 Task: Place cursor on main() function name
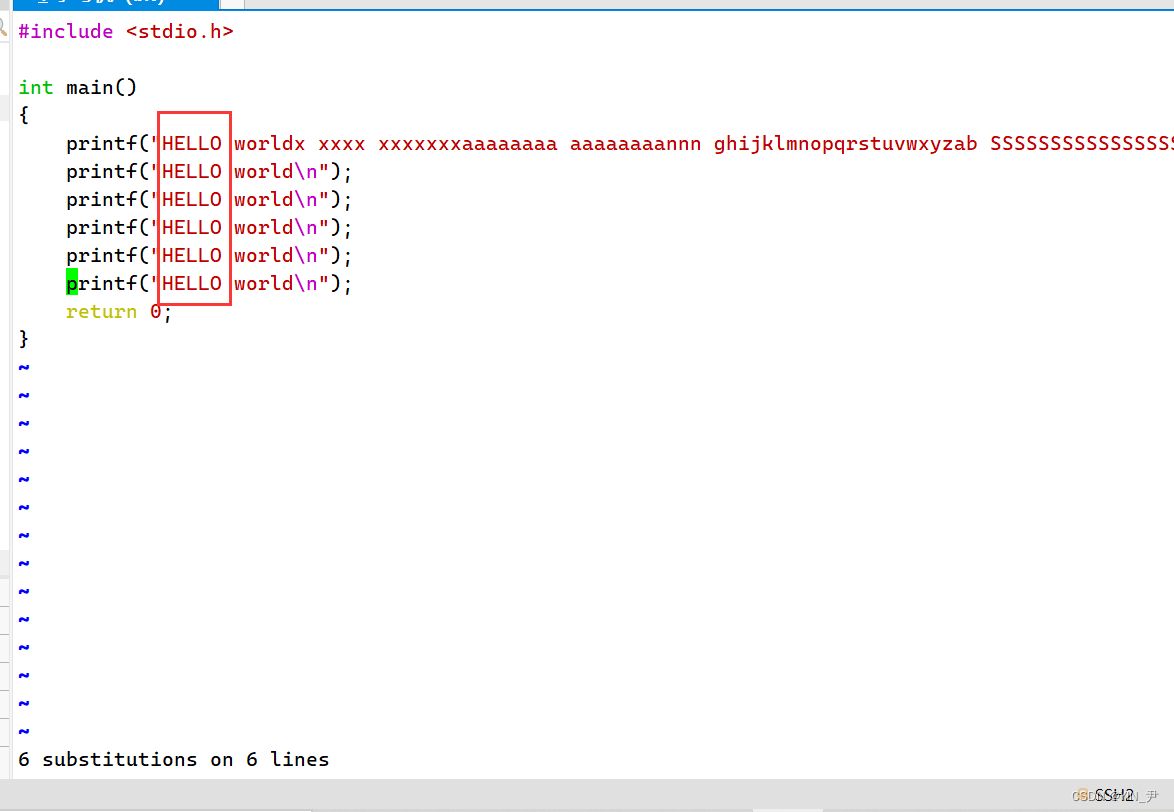tap(101, 88)
